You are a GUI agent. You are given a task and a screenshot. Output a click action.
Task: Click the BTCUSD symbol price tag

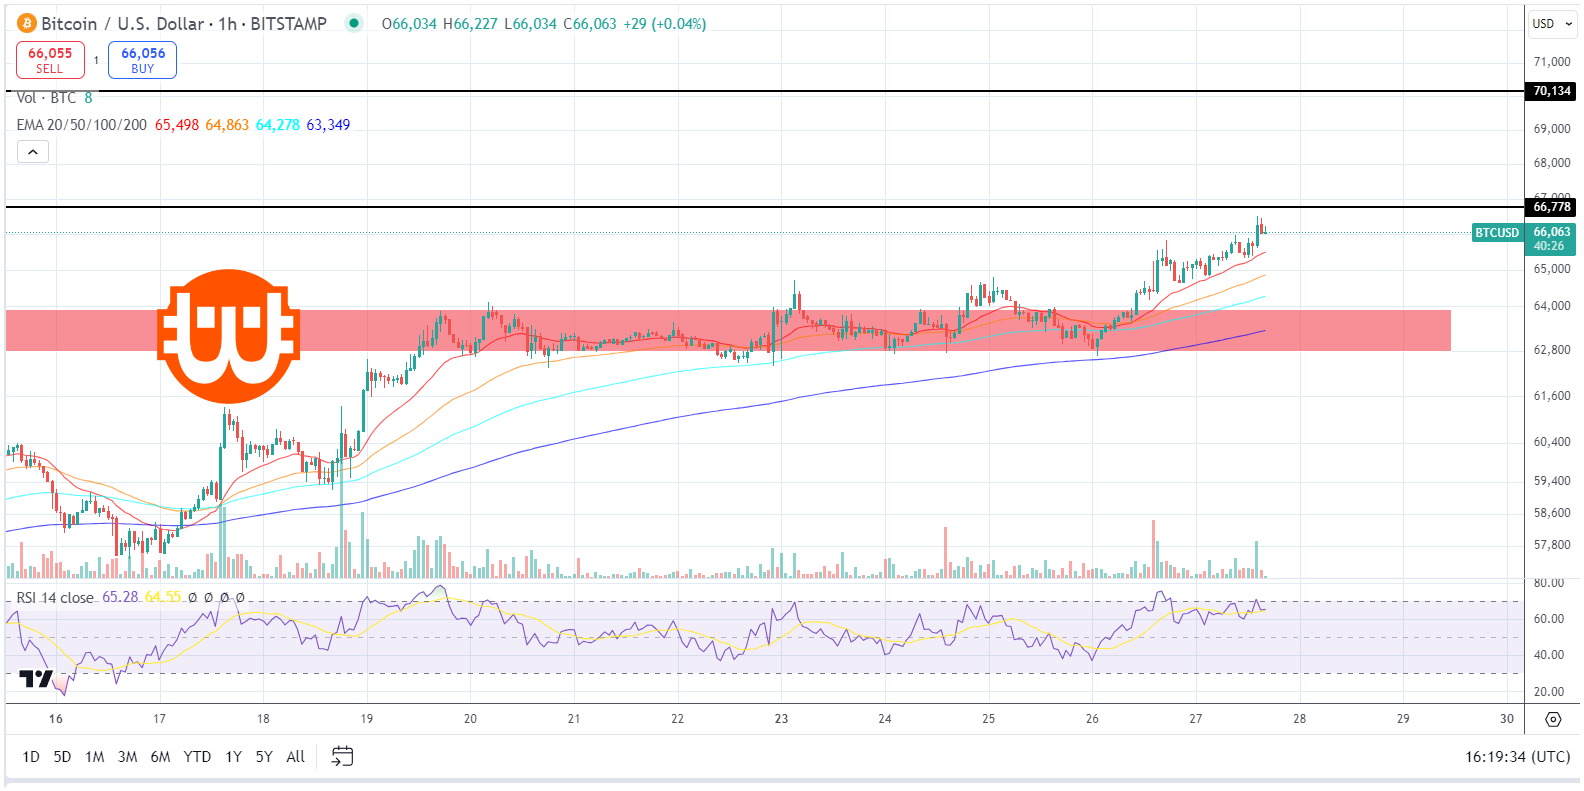pos(1497,233)
